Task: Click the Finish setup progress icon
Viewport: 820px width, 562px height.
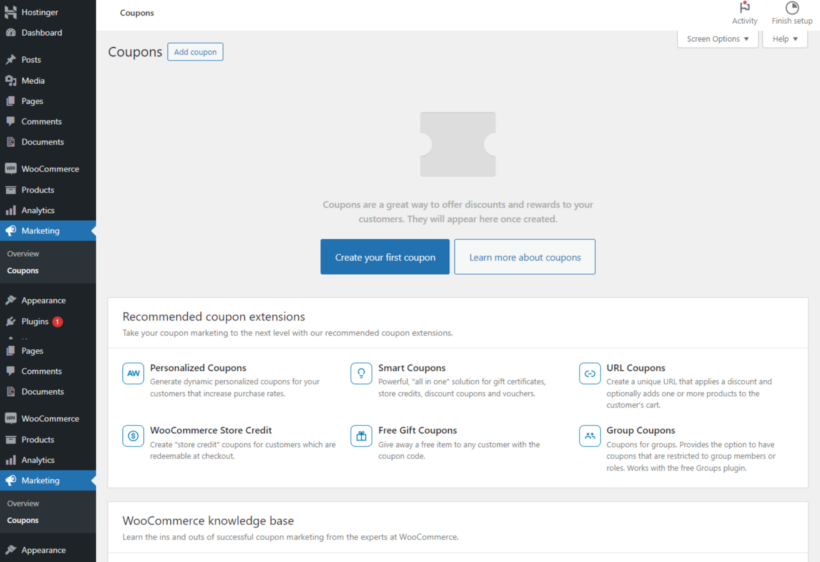Action: pyautogui.click(x=791, y=8)
